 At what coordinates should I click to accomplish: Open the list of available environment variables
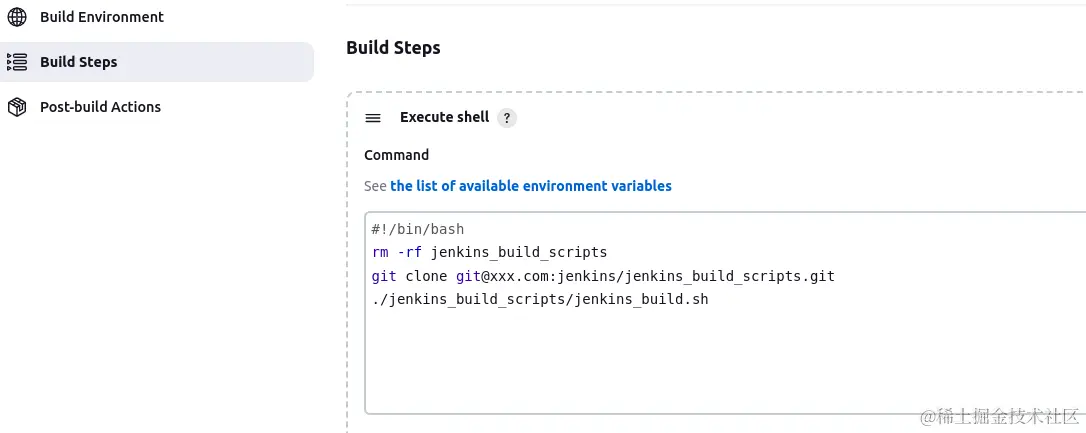[530, 186]
